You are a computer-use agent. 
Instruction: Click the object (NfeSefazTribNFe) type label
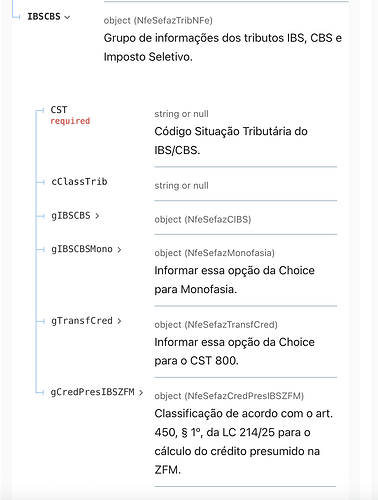click(158, 21)
